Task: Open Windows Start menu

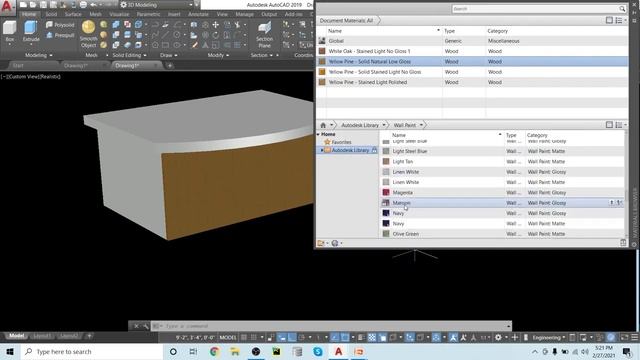Action: [x=10, y=351]
